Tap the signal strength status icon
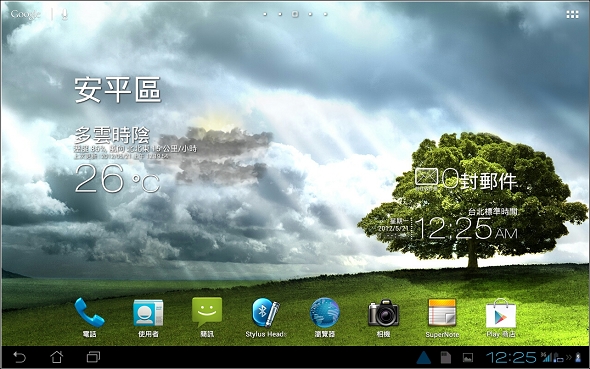Viewport: 590px width, 369px height. tap(546, 357)
